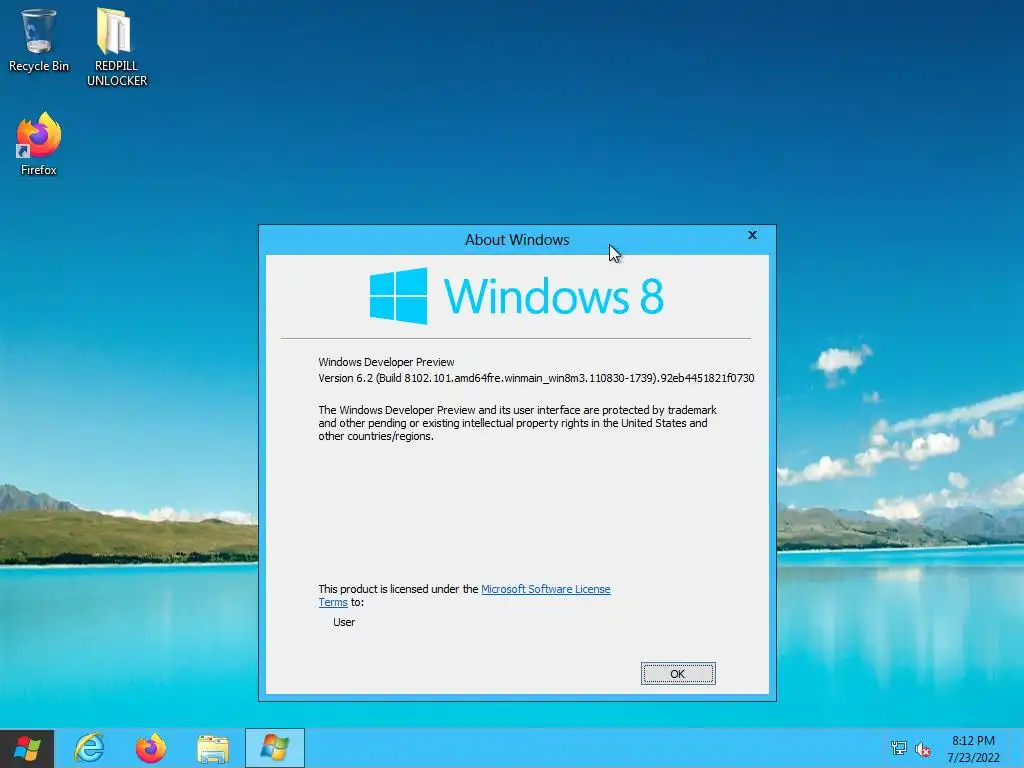
Task: Open the Recycle Bin desktop icon
Action: tap(39, 40)
